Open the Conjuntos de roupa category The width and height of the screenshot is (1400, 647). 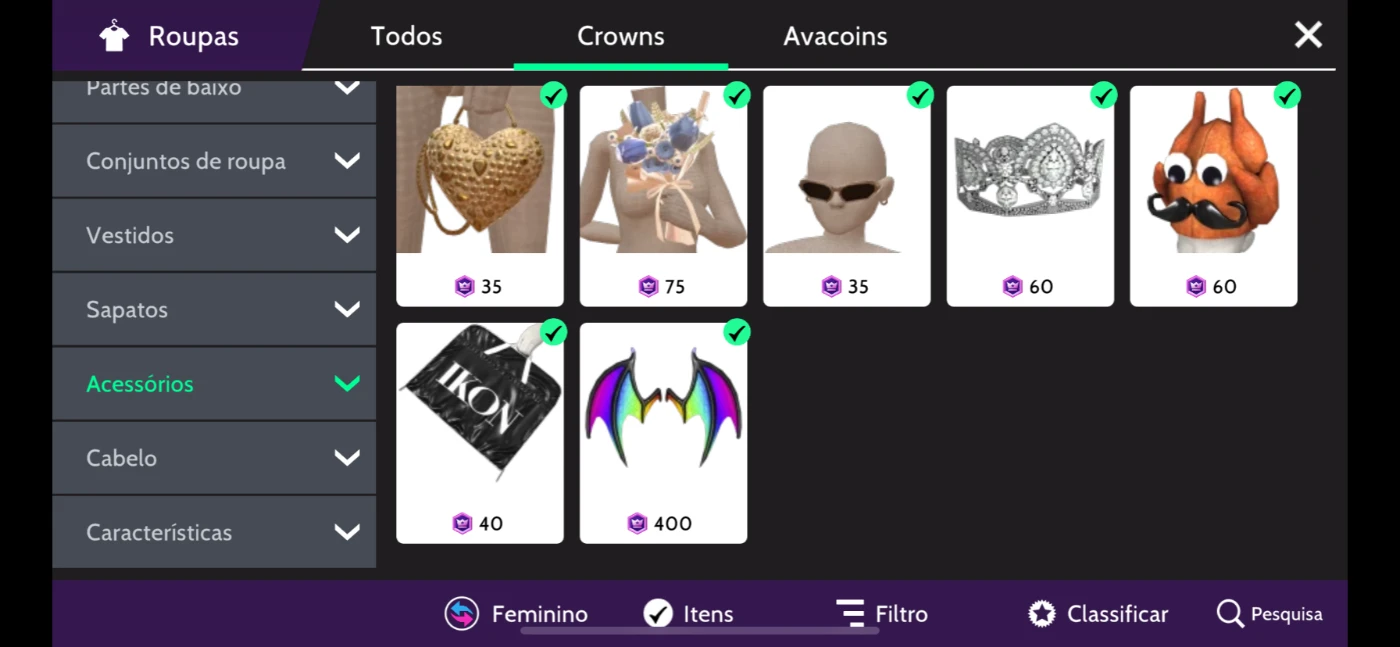214,161
